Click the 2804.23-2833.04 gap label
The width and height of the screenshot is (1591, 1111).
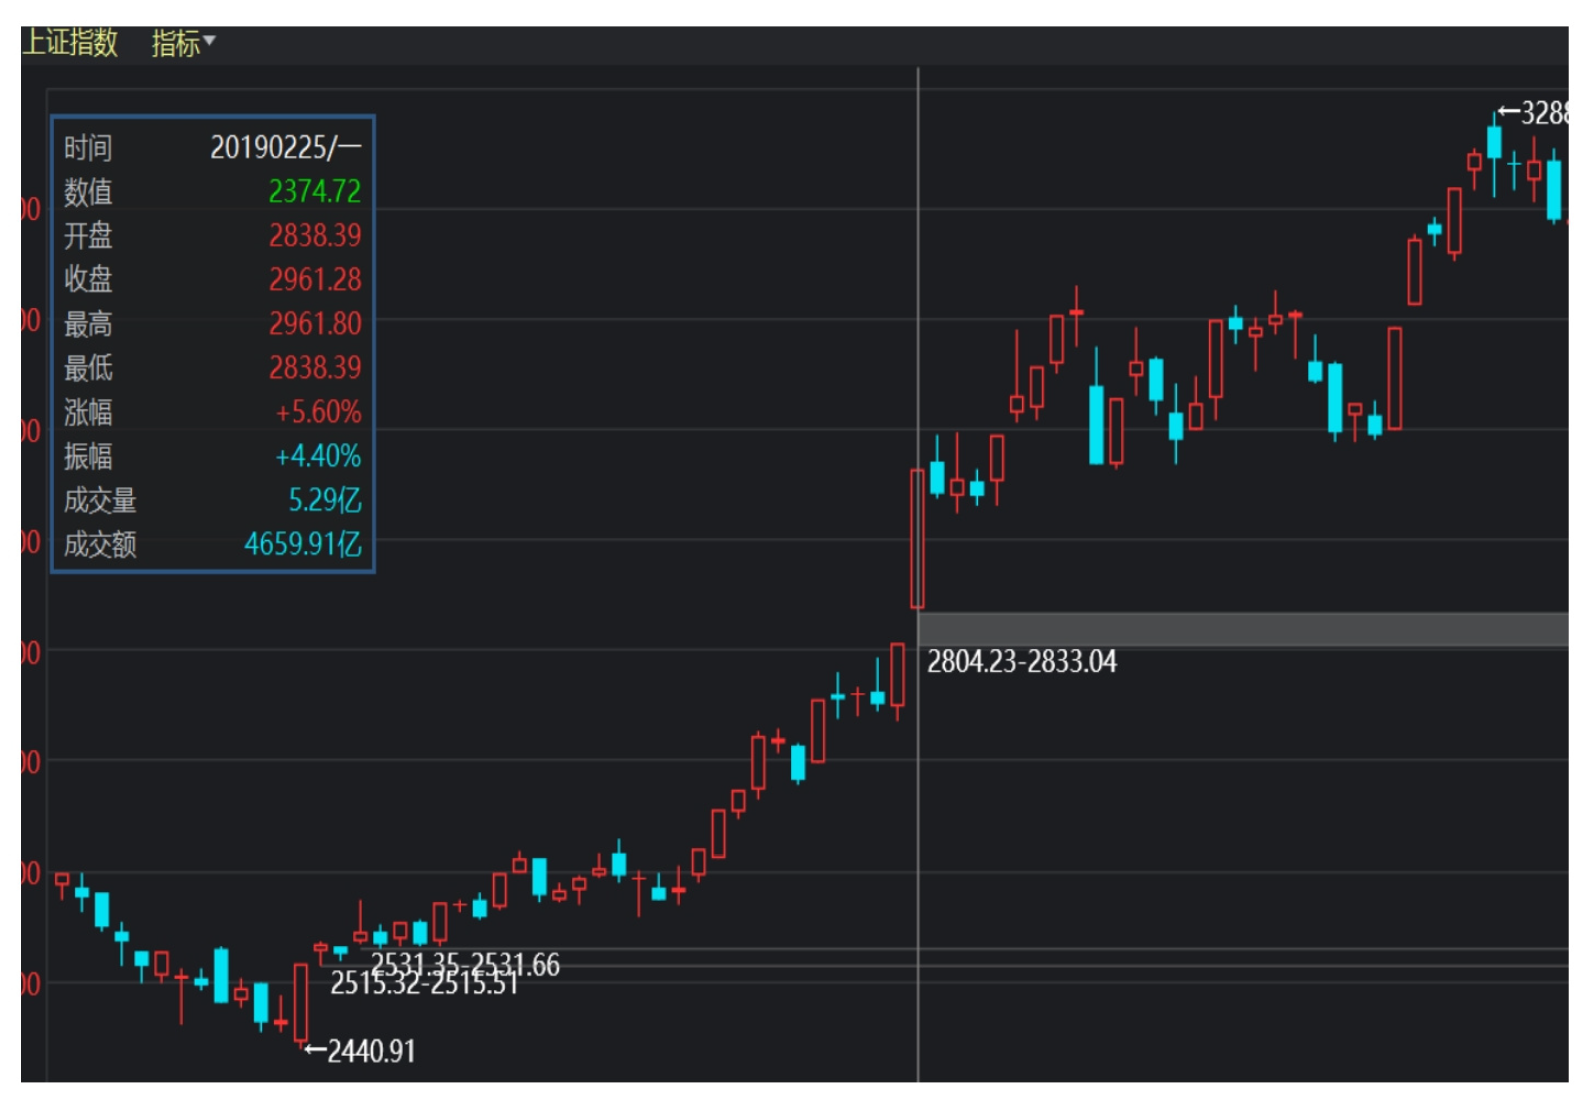tap(1021, 662)
